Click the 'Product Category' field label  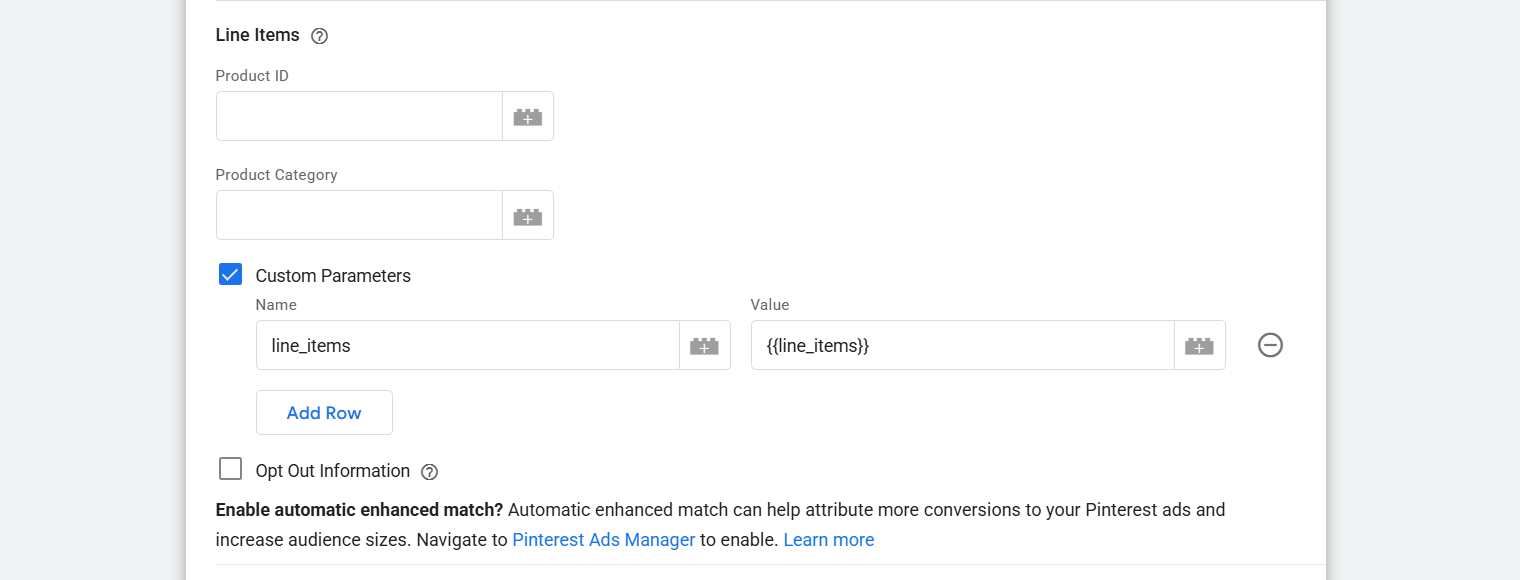tap(276, 175)
